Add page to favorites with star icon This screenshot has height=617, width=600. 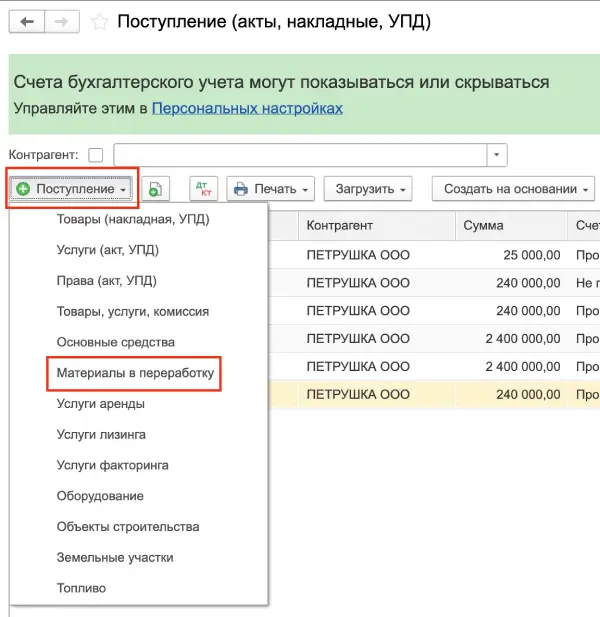click(99, 21)
